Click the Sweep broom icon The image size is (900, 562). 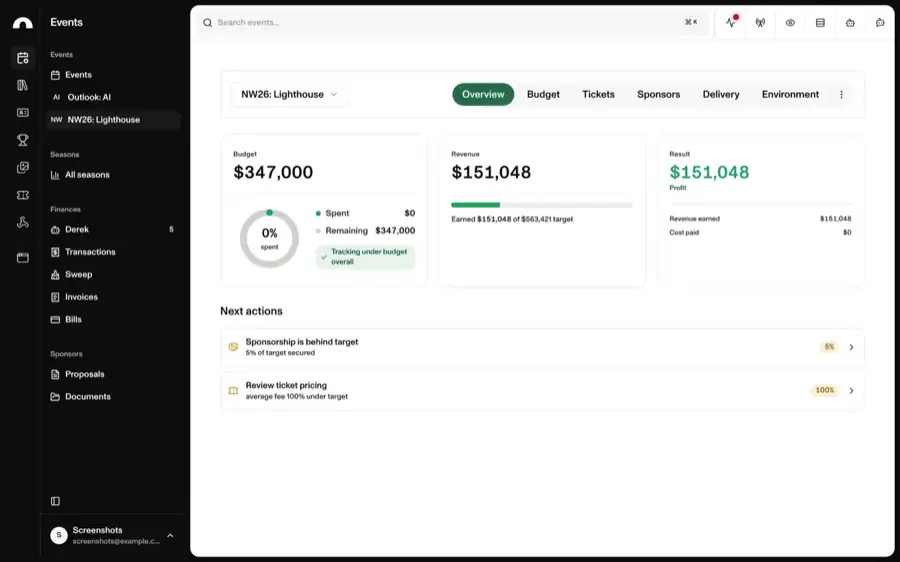coord(55,274)
